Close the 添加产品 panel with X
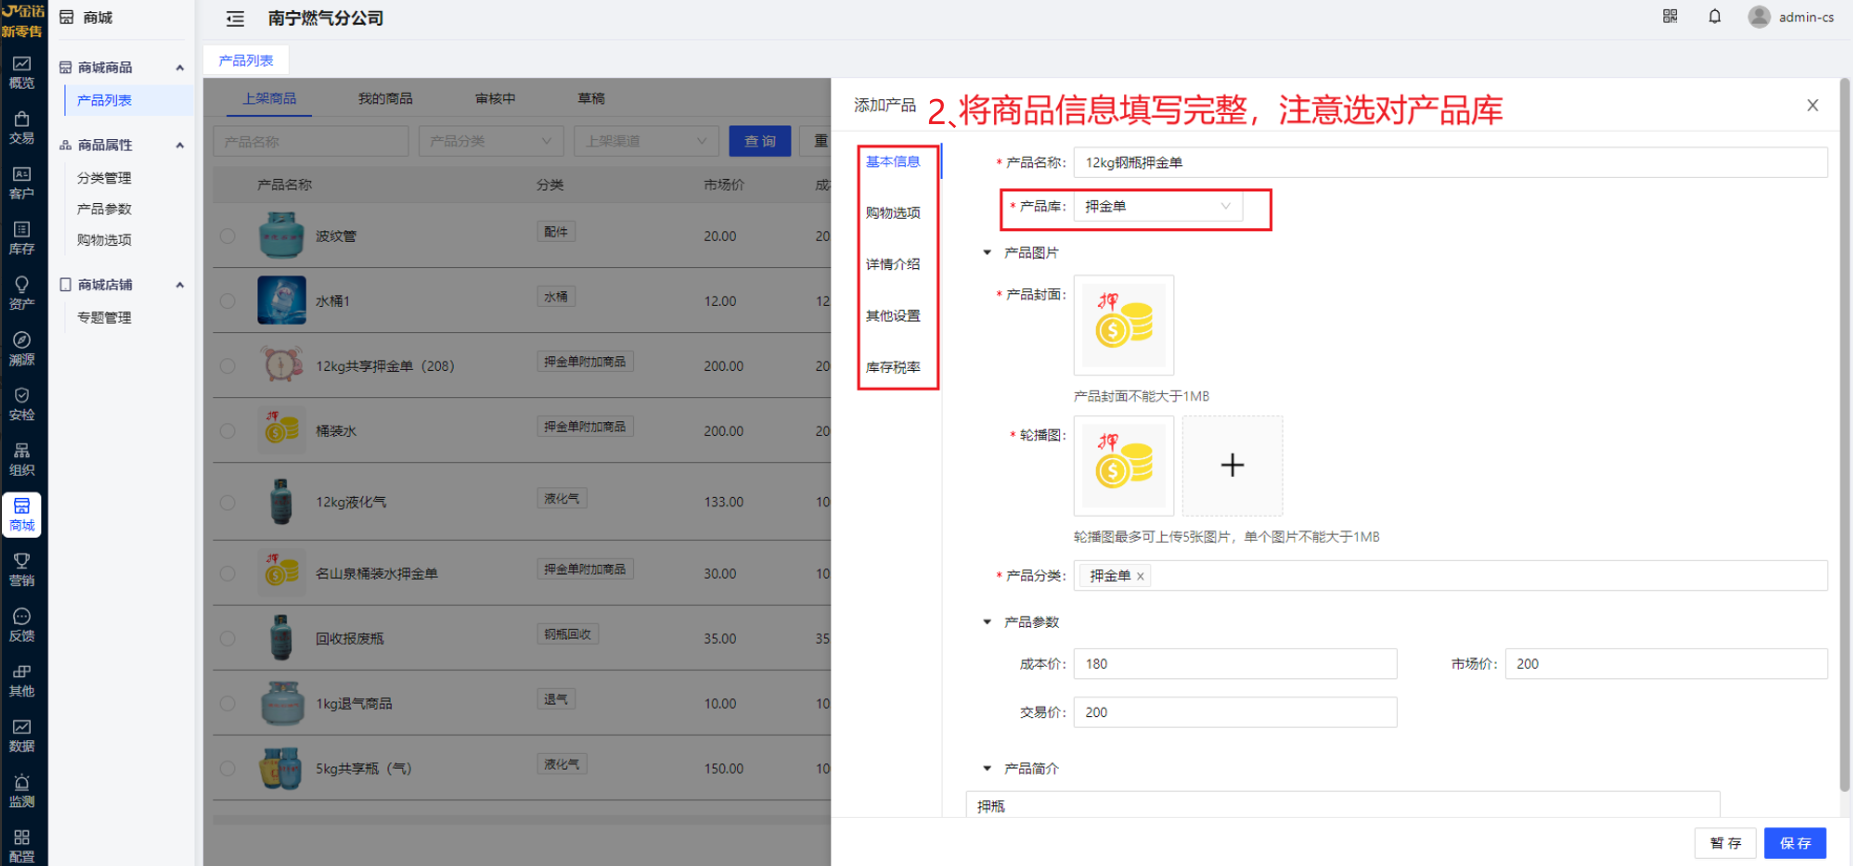The width and height of the screenshot is (1853, 866). coord(1812,105)
